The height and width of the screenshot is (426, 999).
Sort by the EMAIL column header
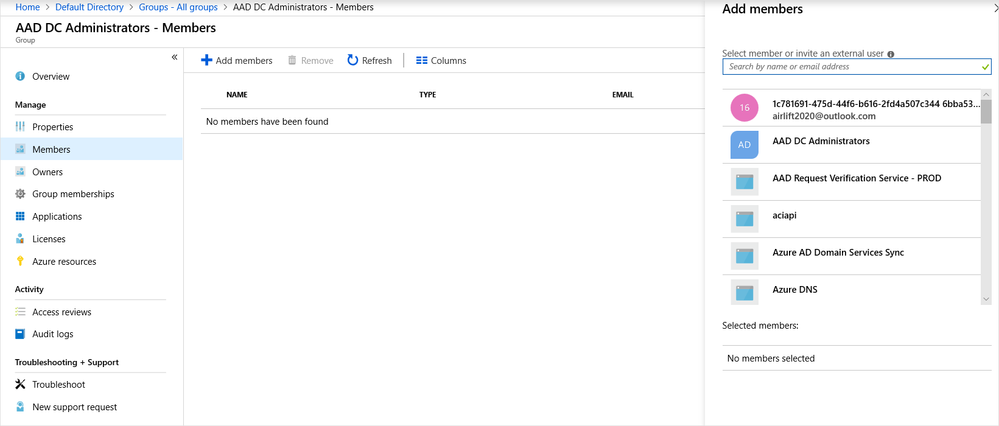point(622,95)
